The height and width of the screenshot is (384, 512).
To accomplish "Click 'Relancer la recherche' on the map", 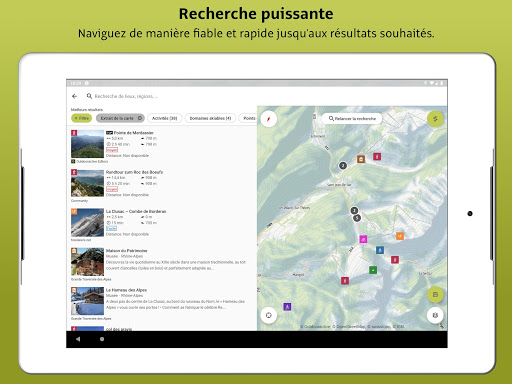I will click(x=352, y=118).
